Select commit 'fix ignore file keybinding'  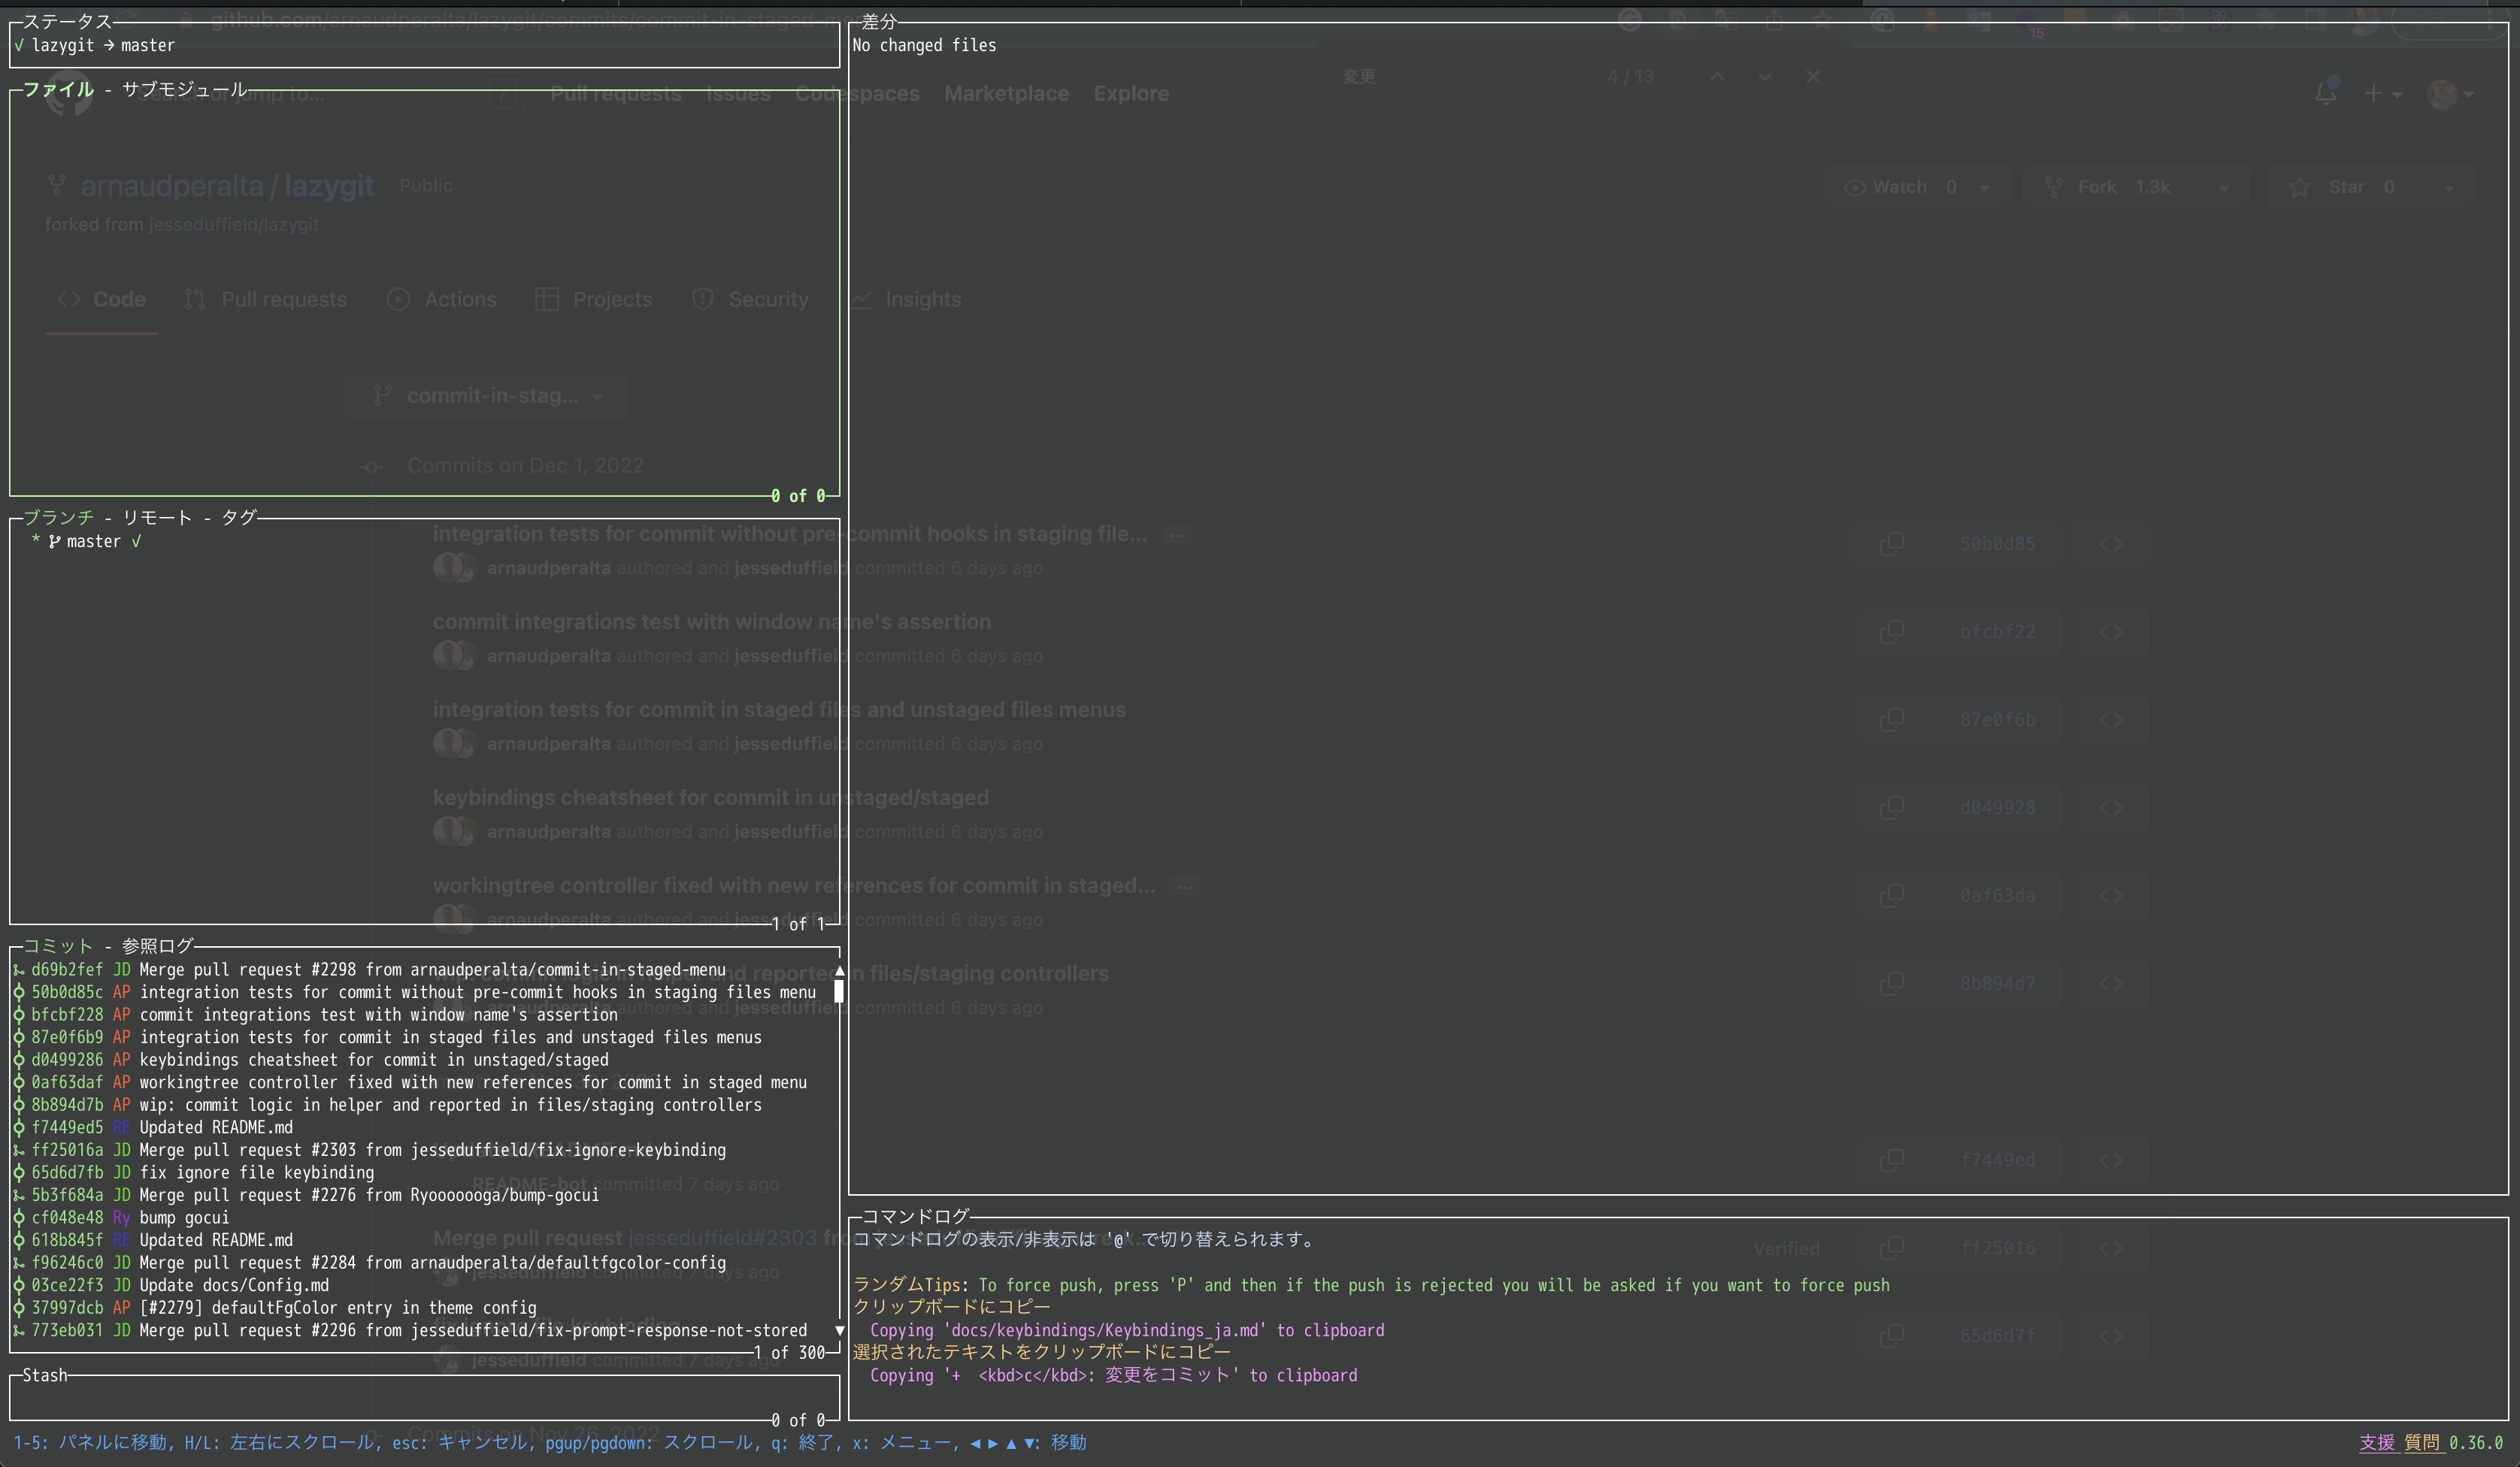coord(256,1172)
